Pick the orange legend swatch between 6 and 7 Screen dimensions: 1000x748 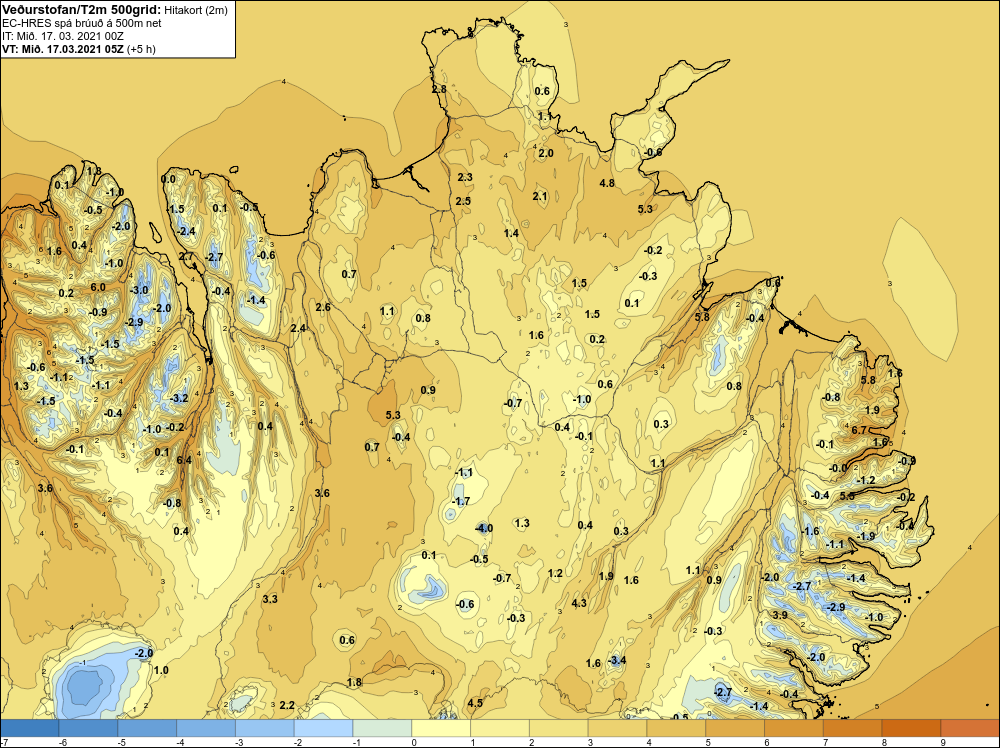coord(793,728)
